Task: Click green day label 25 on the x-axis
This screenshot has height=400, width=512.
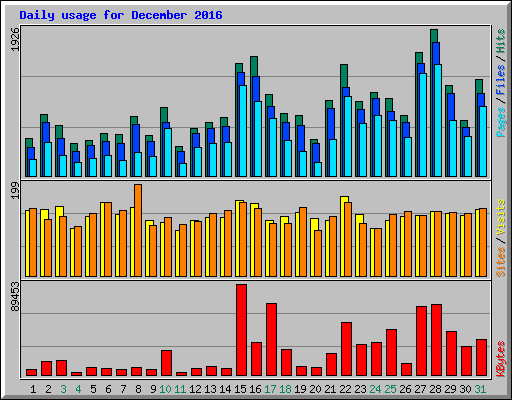Action: point(390,389)
